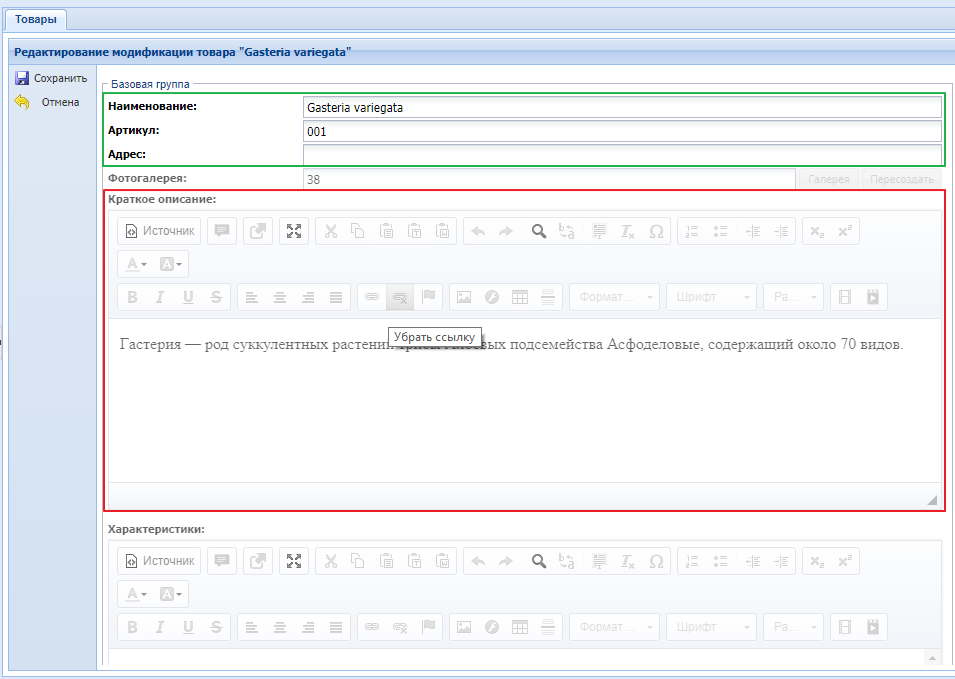
Task: Switch to the Товары tab
Action: [35, 19]
